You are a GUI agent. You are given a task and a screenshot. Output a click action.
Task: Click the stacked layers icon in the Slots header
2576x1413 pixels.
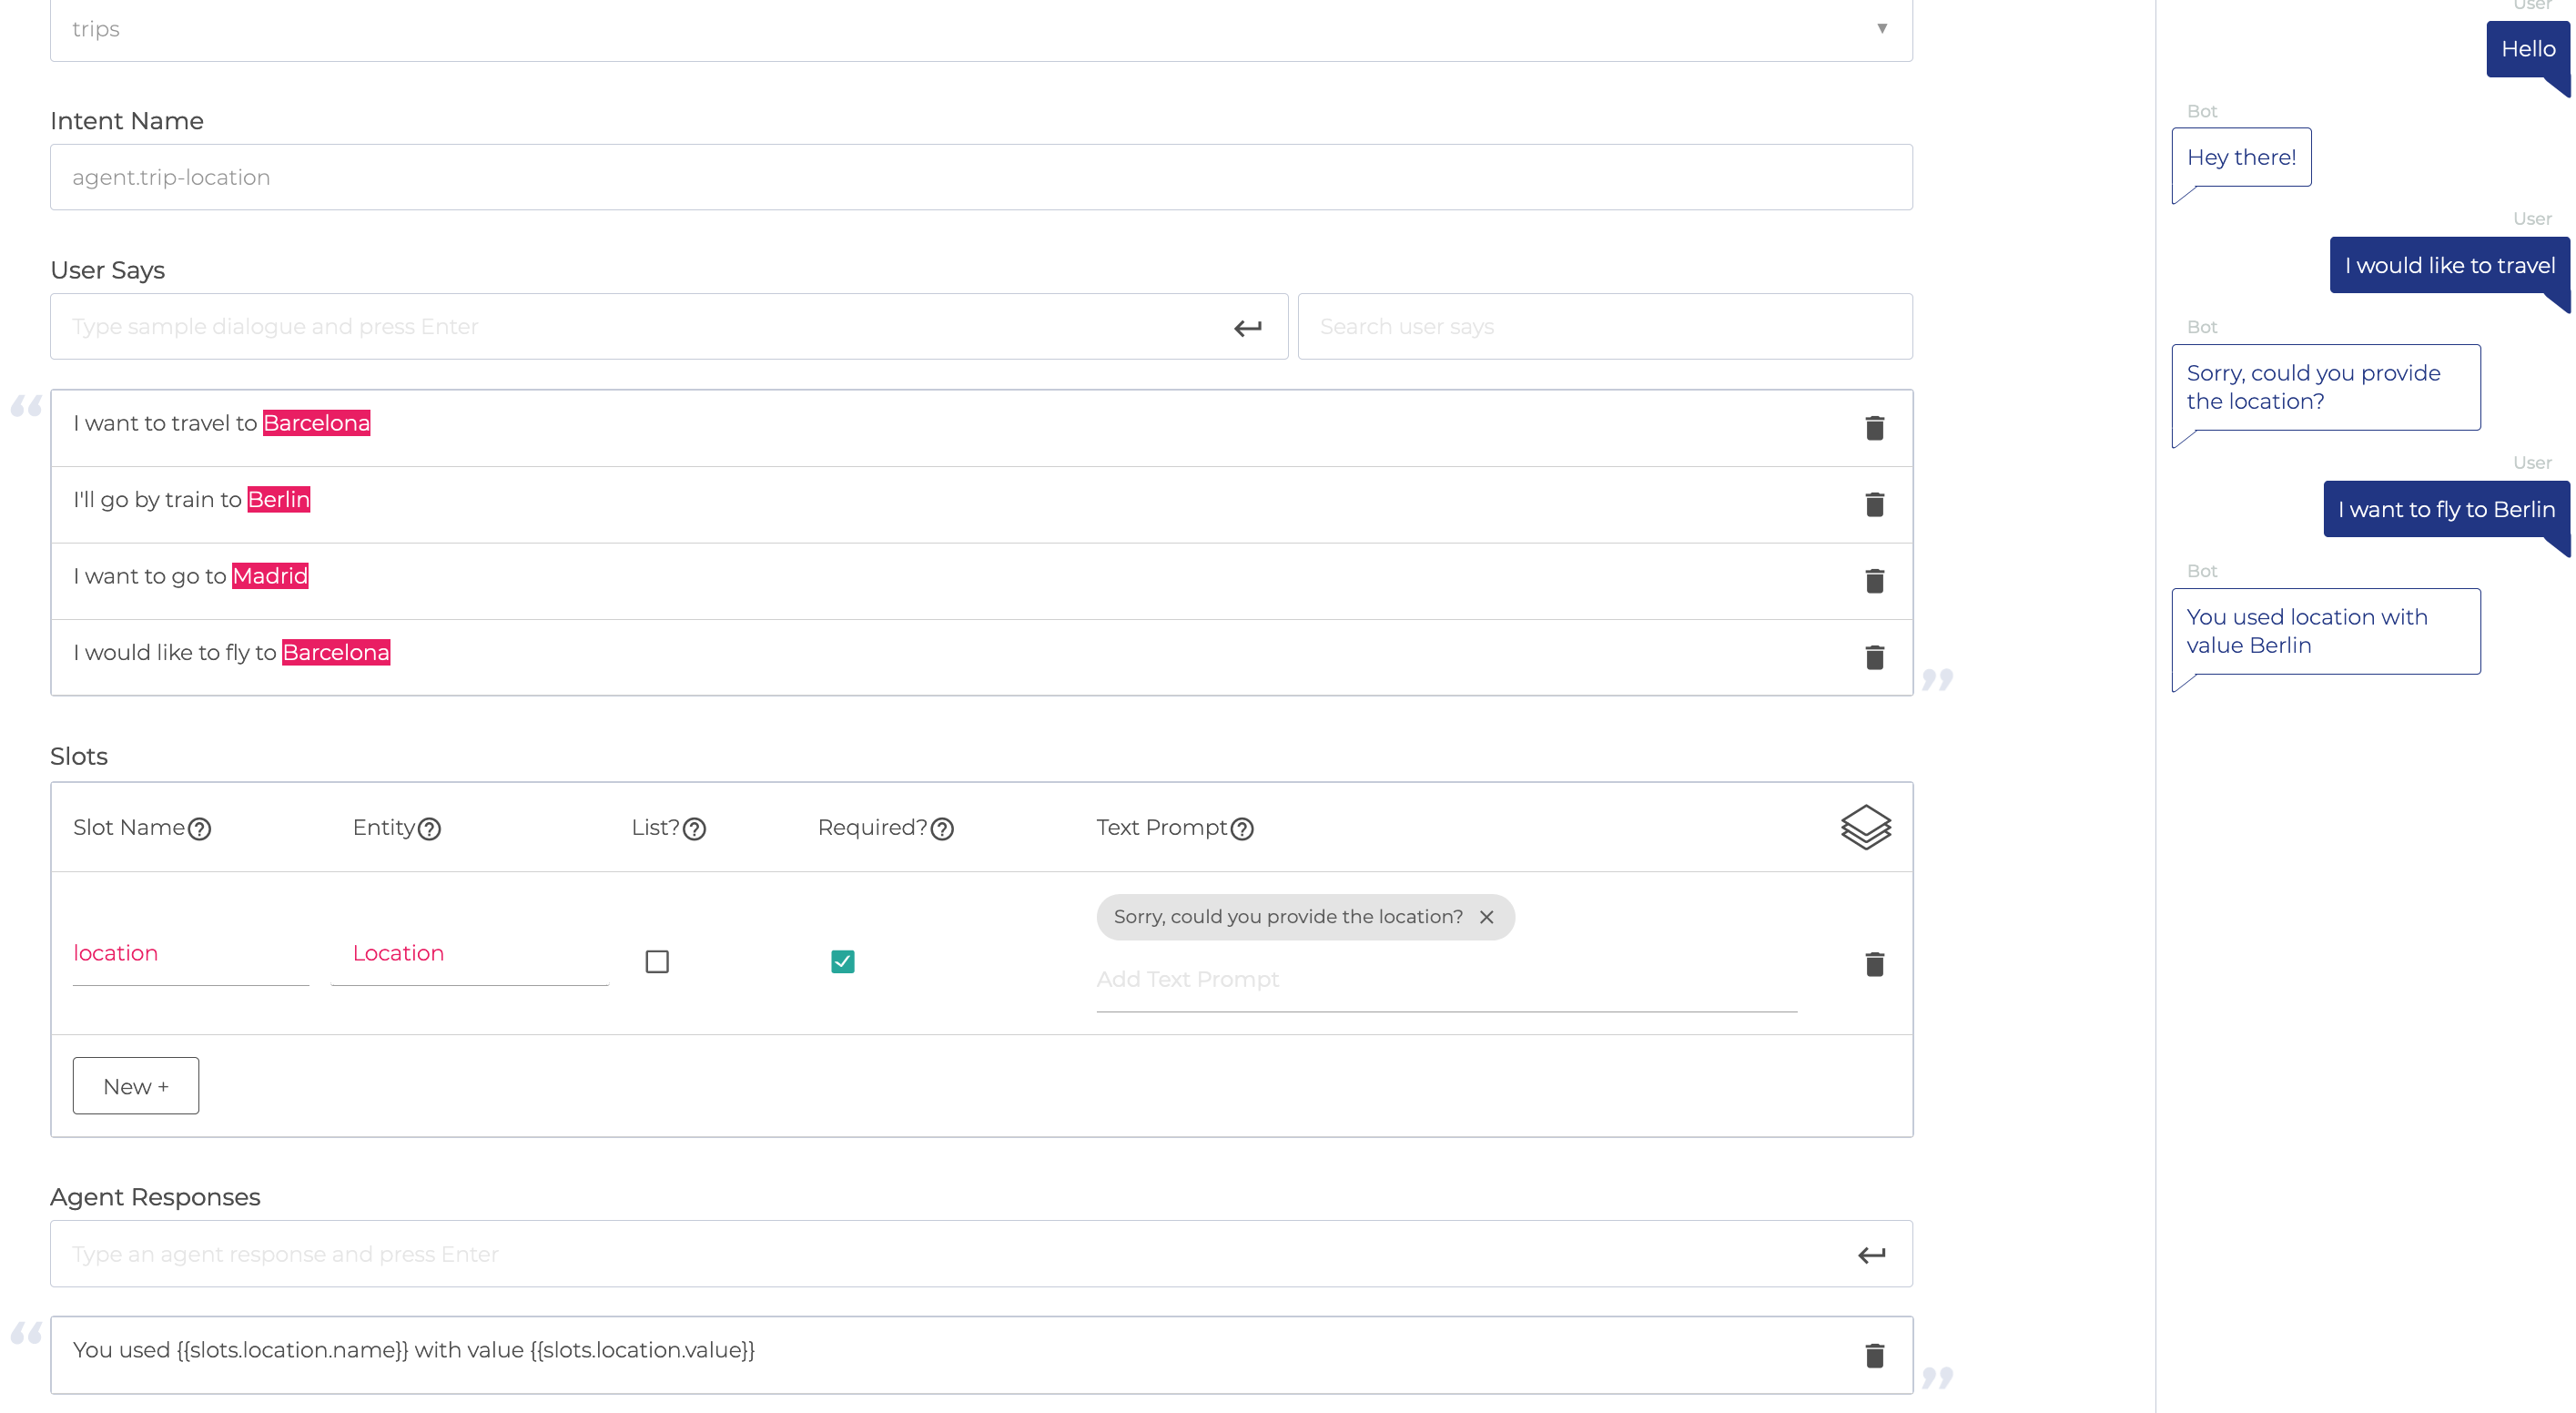click(x=1865, y=827)
